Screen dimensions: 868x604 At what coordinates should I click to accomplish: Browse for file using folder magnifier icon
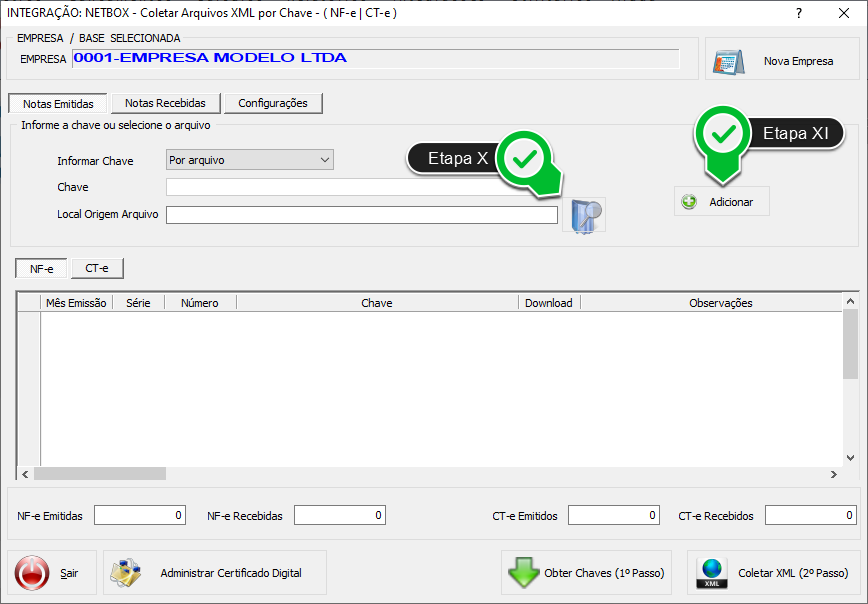(584, 215)
